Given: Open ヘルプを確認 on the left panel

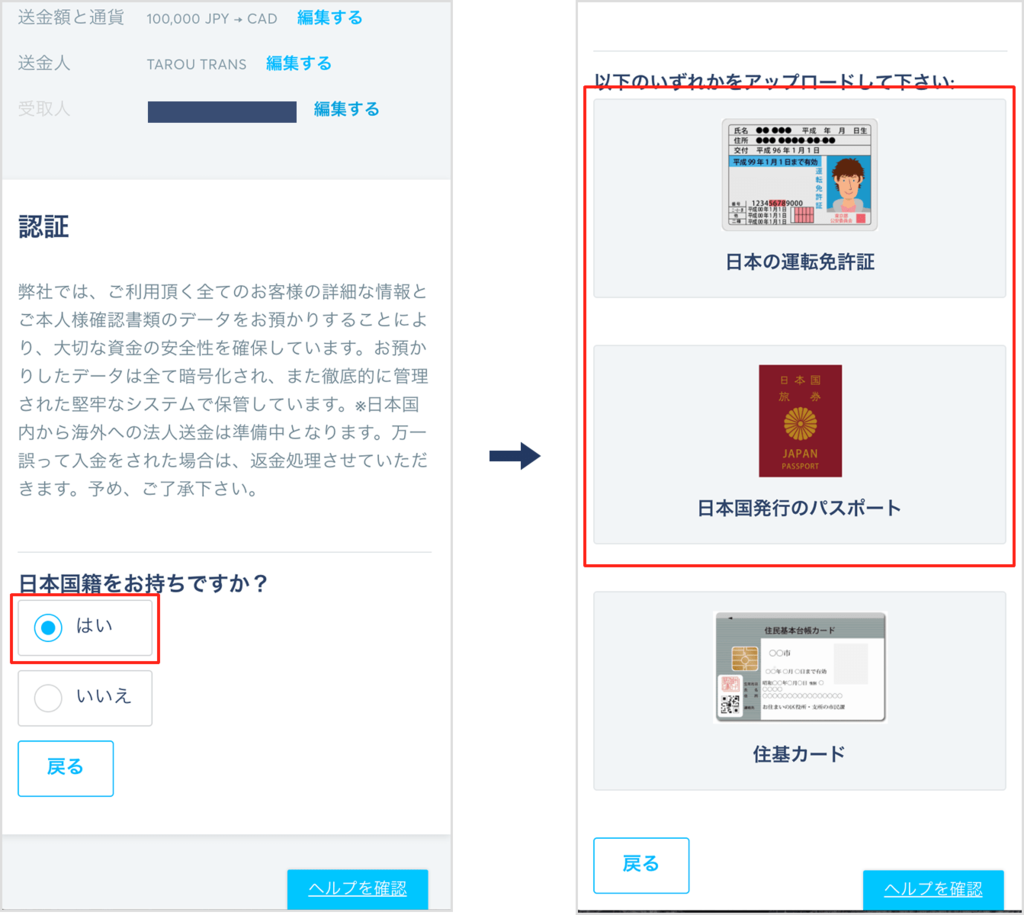Looking at the screenshot, I should click(x=357, y=889).
